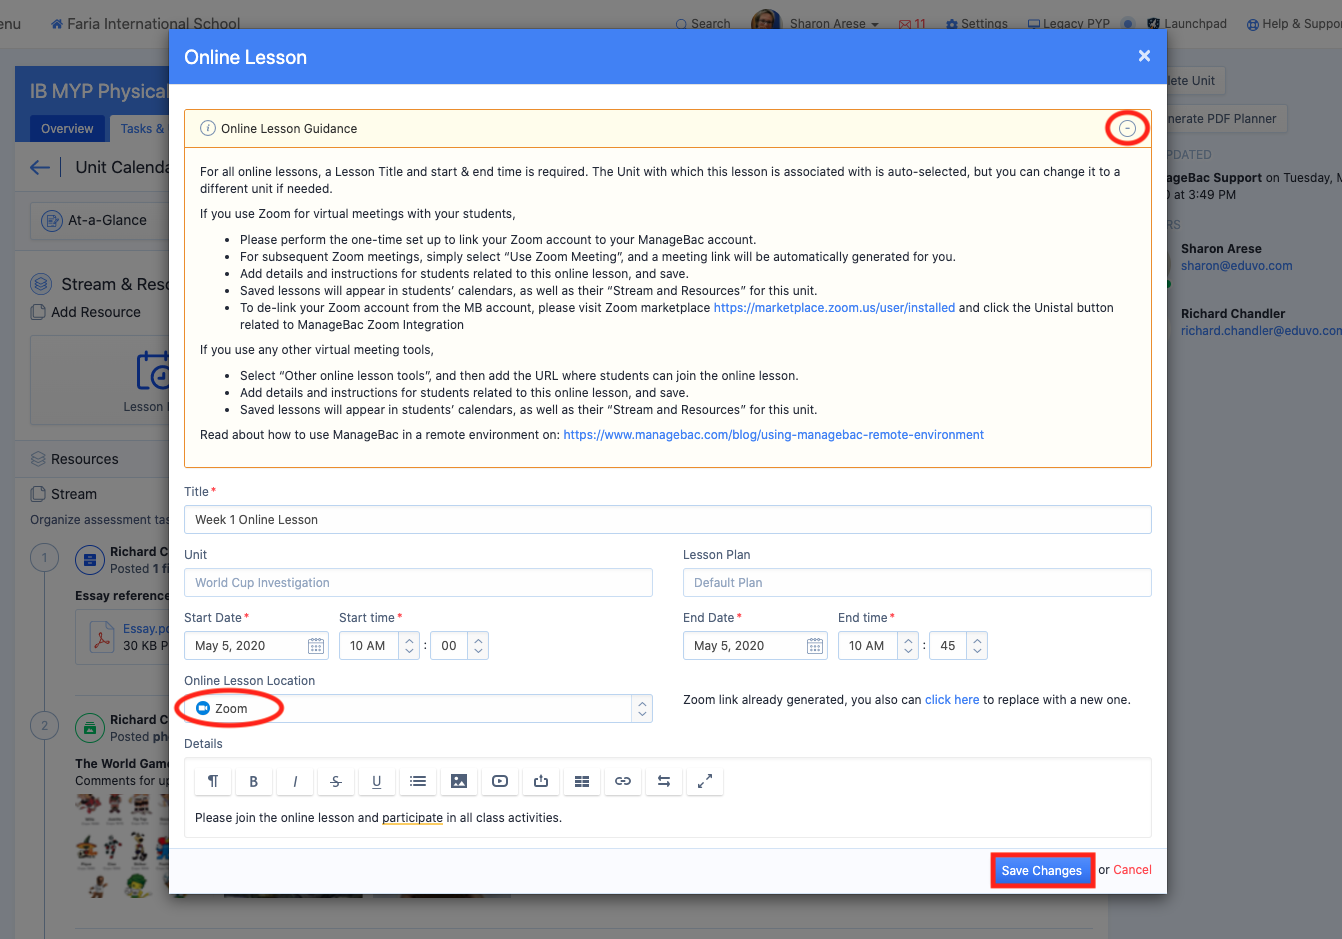Switch to the Overview tab
Screen dimensions: 1342x939
tap(67, 128)
